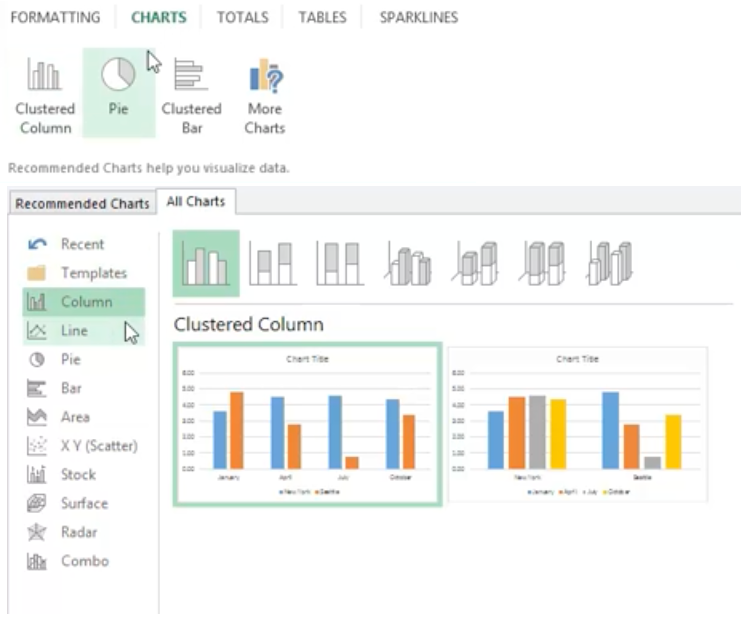The width and height of the screenshot is (741, 638).
Task: Select X Y (Scatter) chart category
Action: [84, 446]
